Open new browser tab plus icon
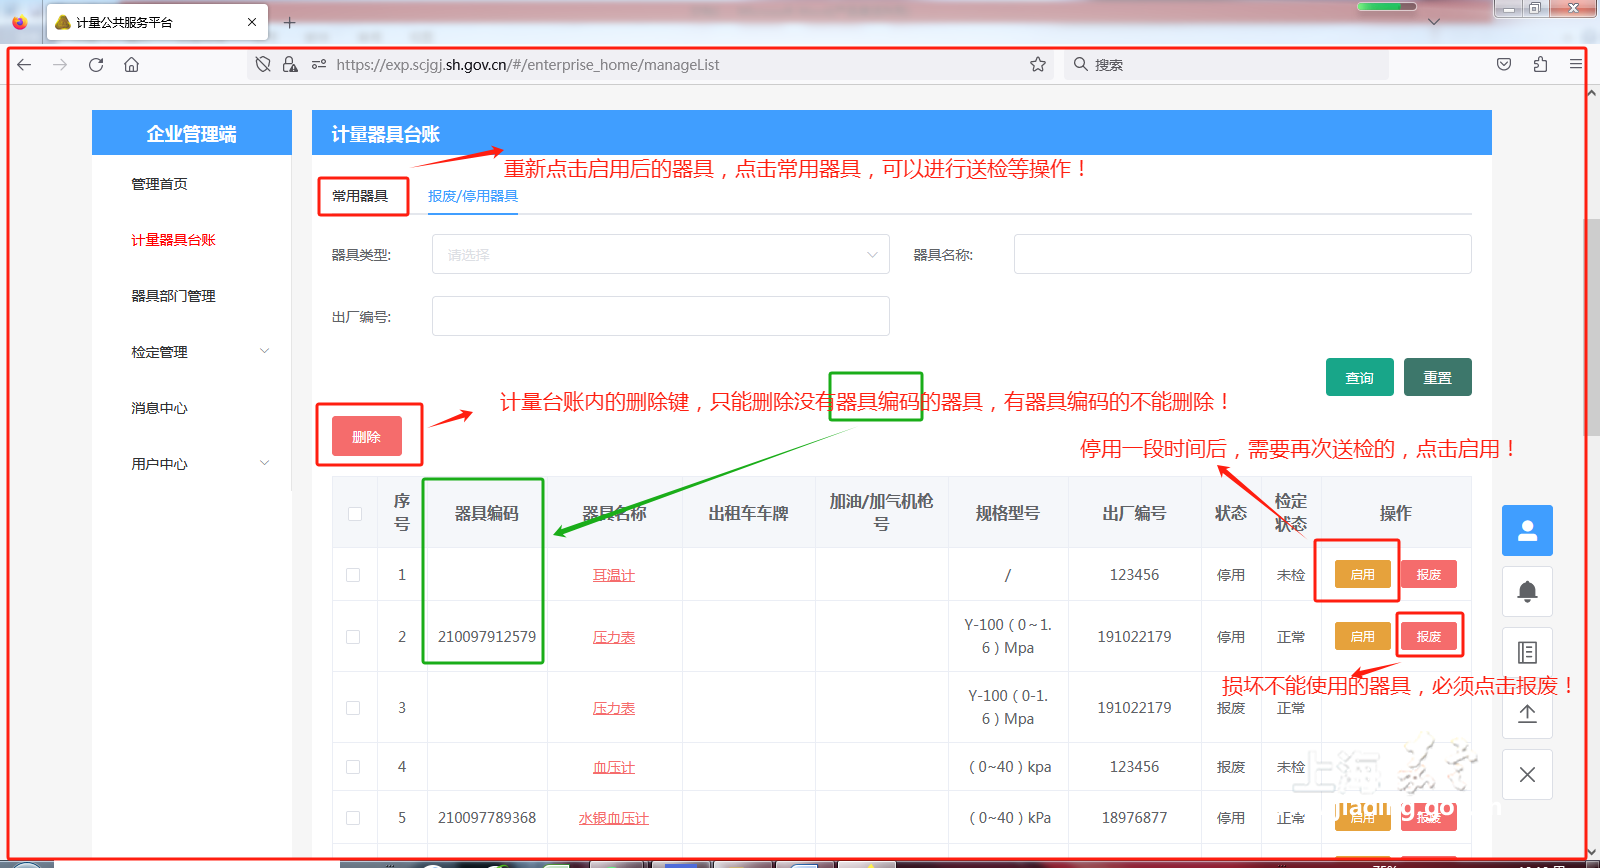 point(290,22)
